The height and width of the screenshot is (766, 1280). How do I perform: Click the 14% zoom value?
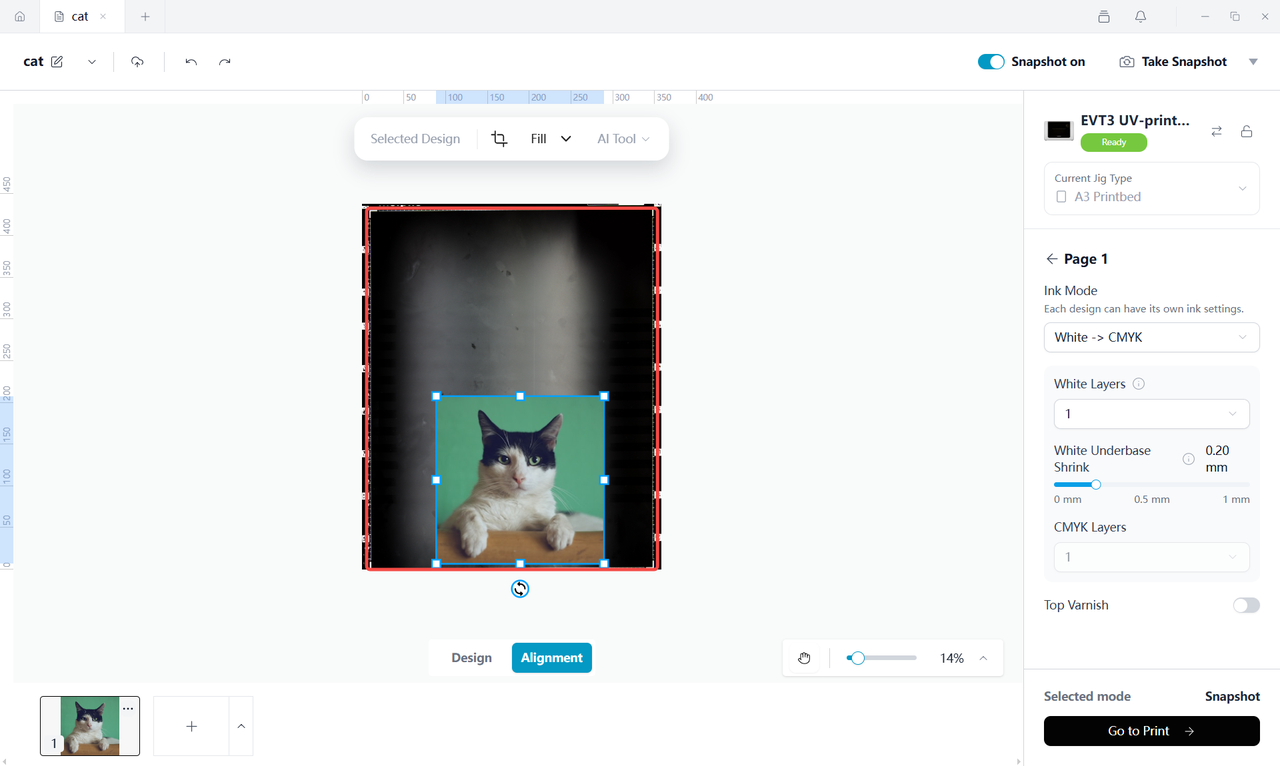pyautogui.click(x=952, y=658)
